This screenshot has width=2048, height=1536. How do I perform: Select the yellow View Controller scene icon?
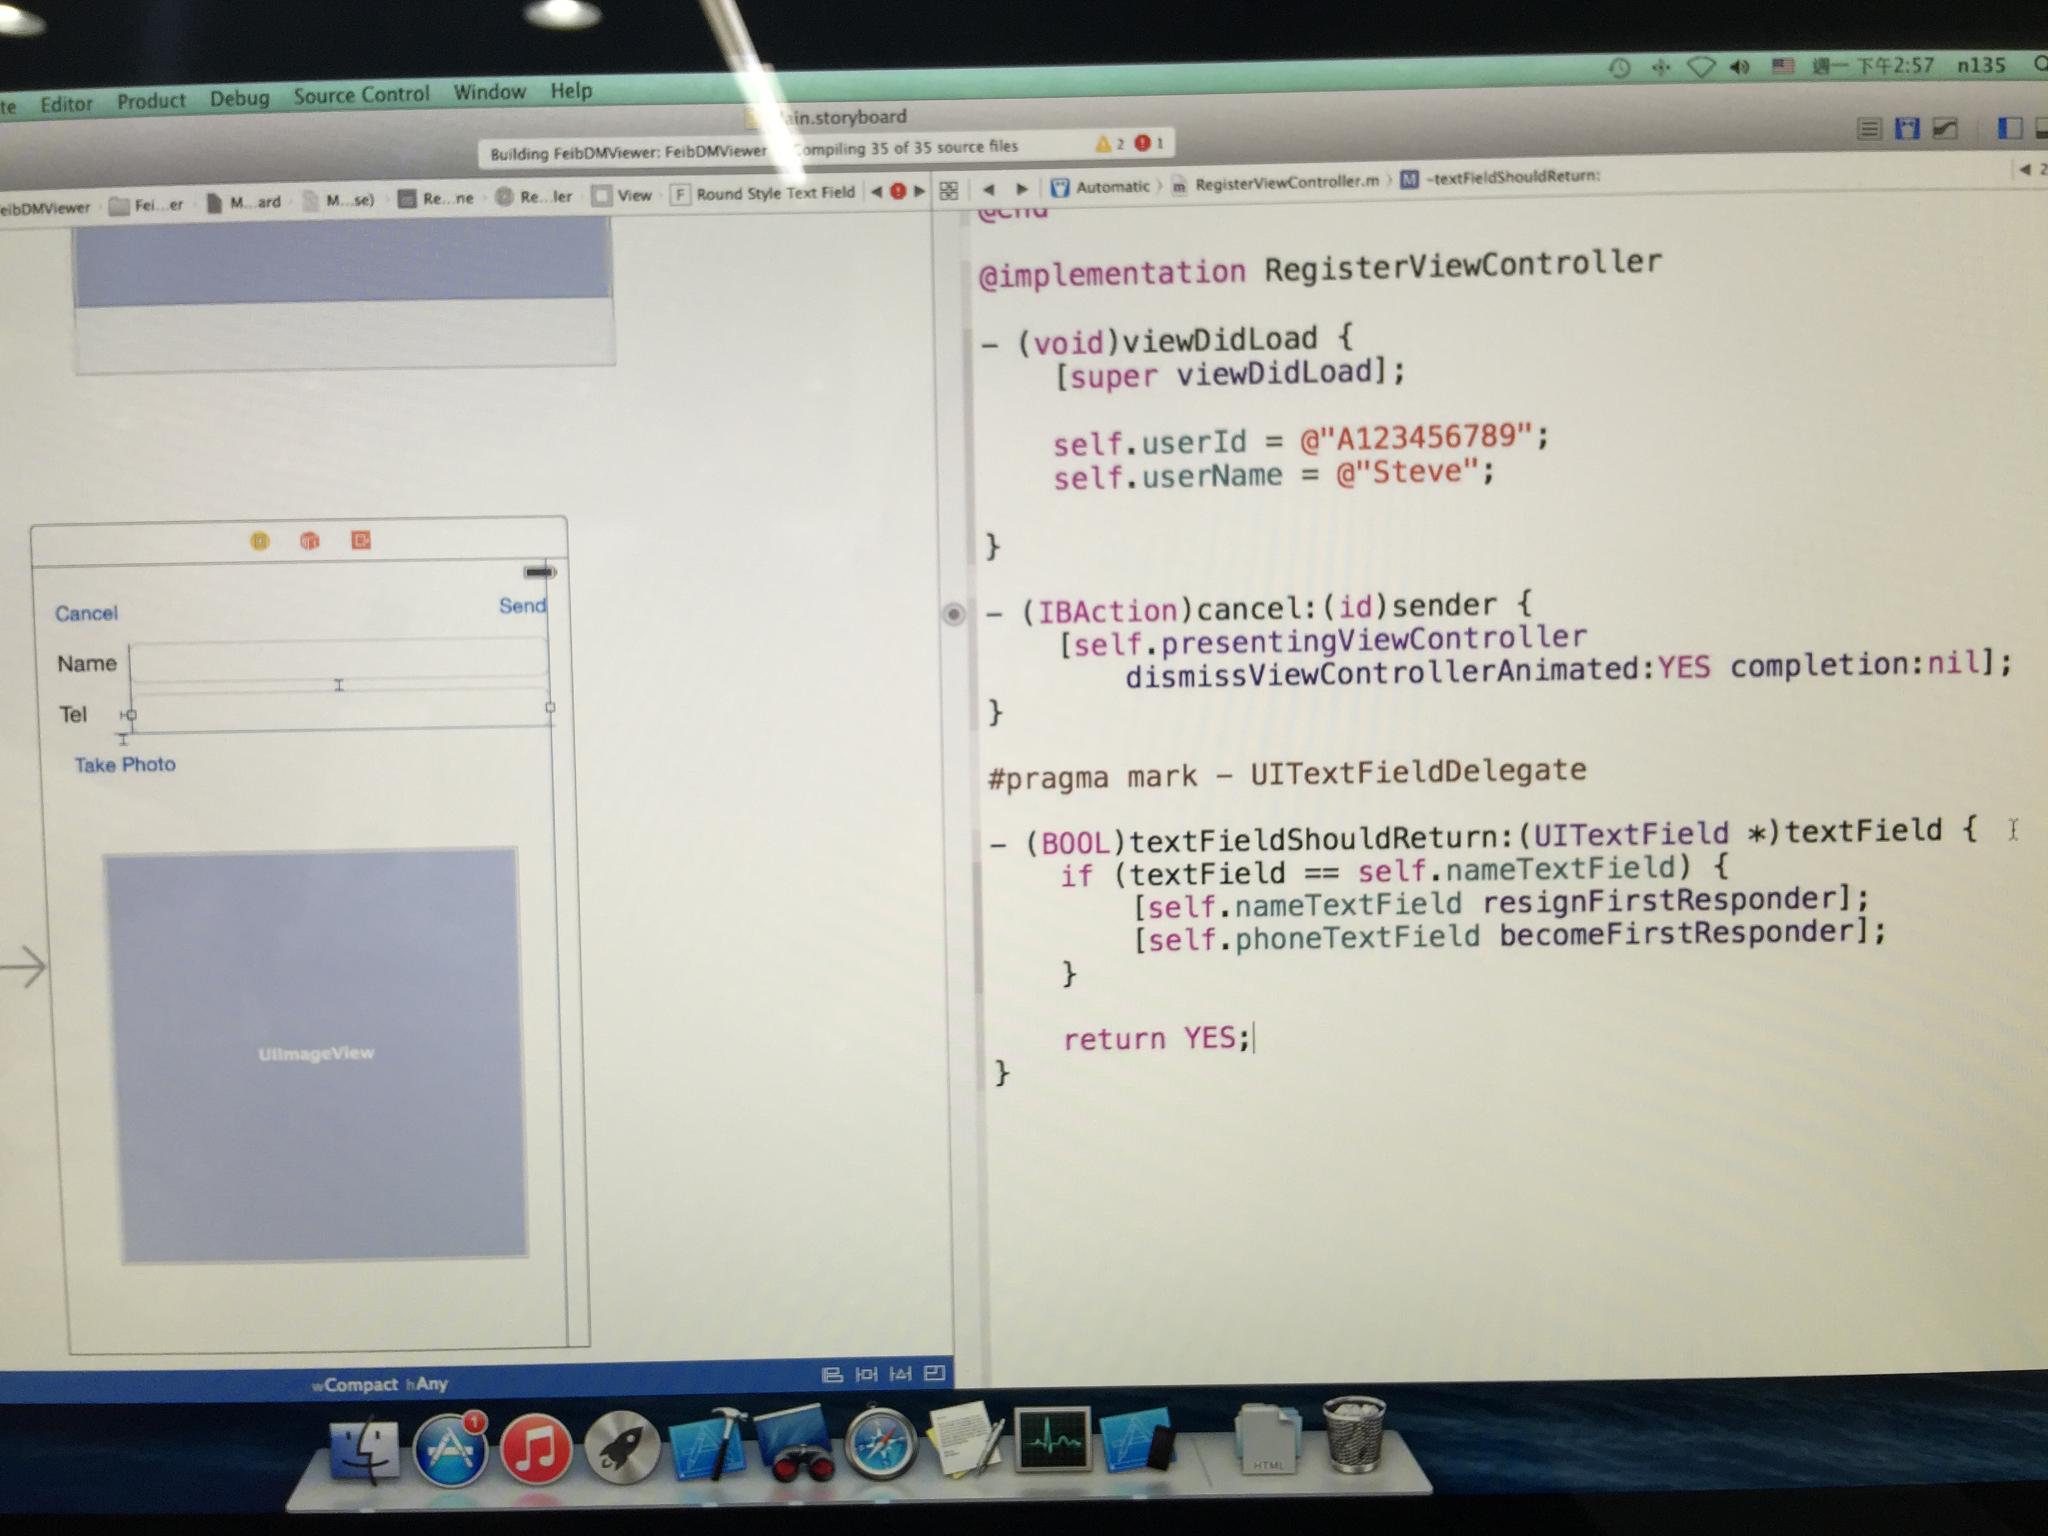(260, 541)
